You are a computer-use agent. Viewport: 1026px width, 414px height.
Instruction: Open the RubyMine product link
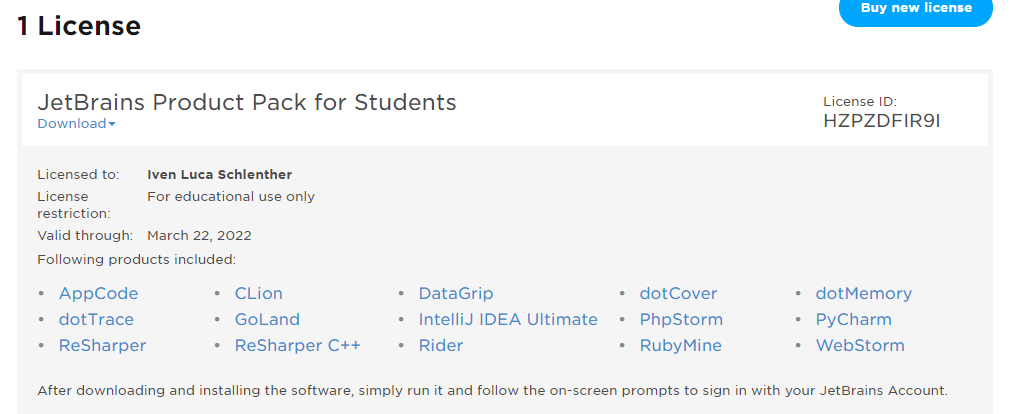coord(680,346)
